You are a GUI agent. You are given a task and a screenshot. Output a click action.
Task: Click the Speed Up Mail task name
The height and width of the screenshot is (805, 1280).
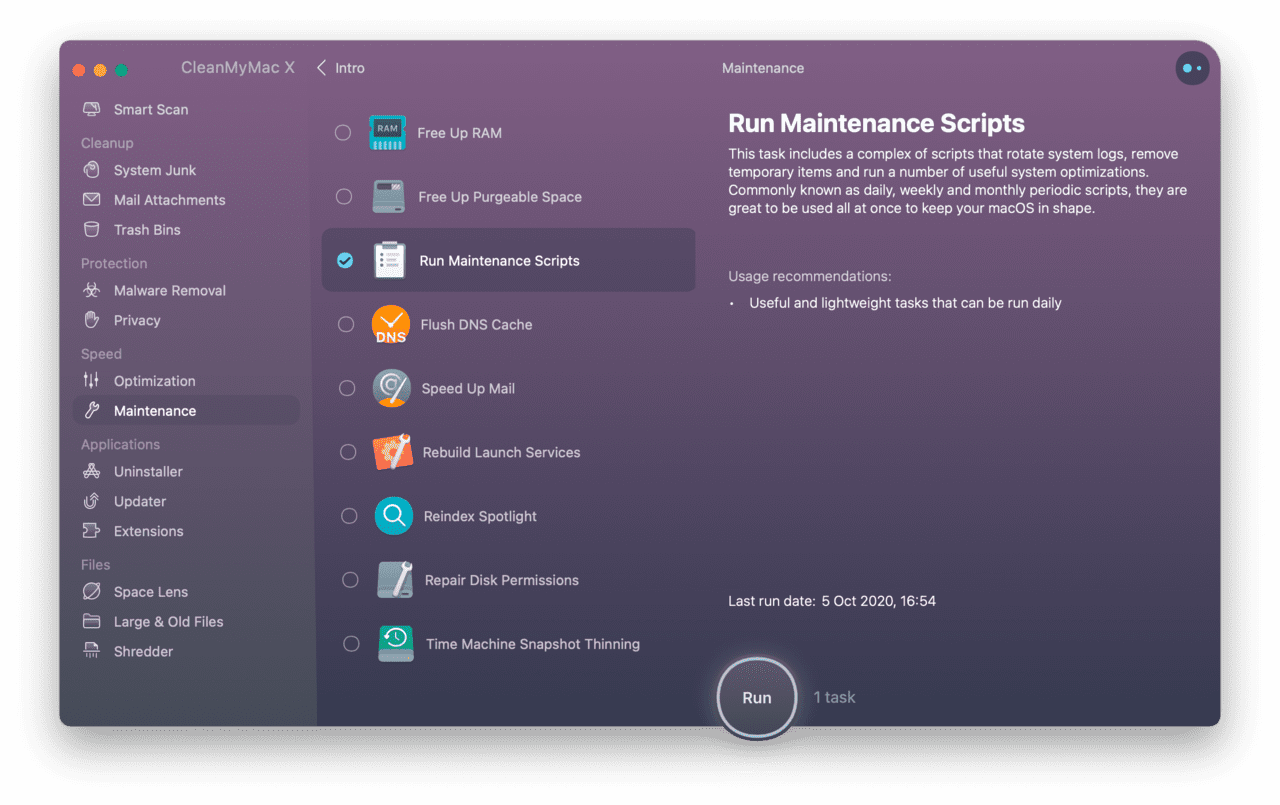[469, 388]
